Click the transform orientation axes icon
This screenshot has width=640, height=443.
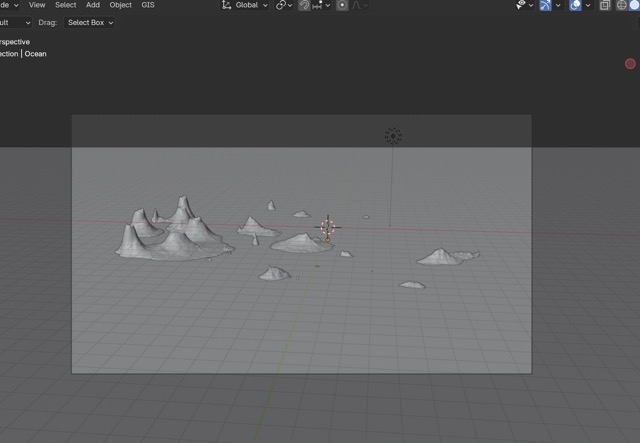(x=227, y=5)
